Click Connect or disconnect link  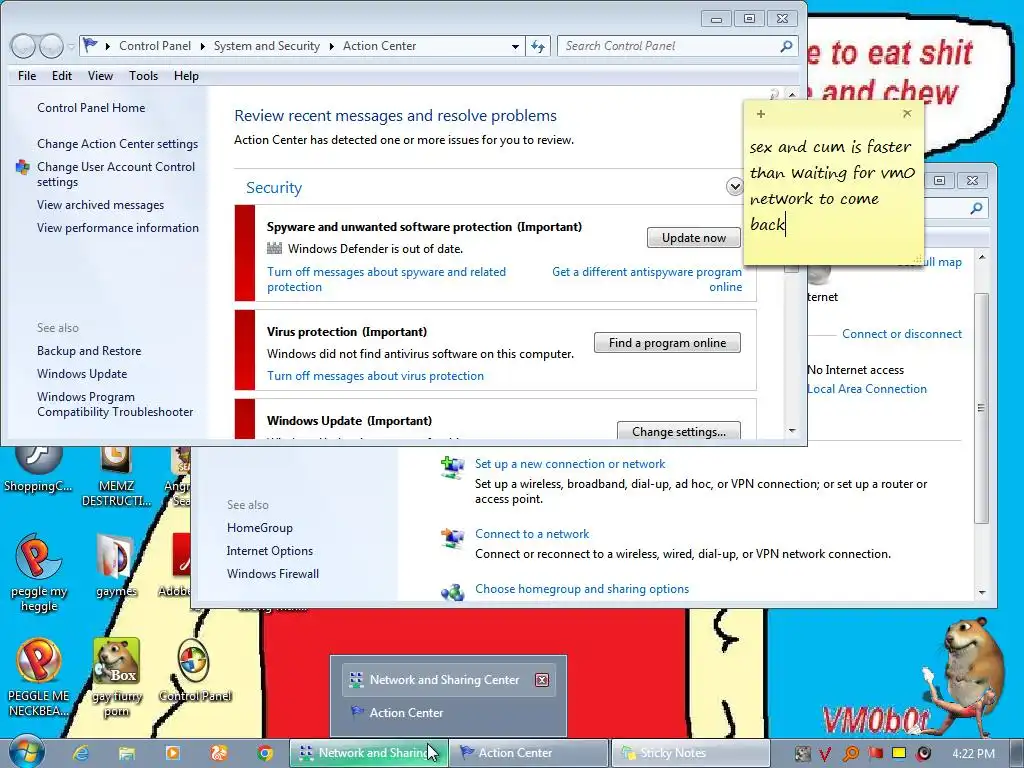point(902,334)
